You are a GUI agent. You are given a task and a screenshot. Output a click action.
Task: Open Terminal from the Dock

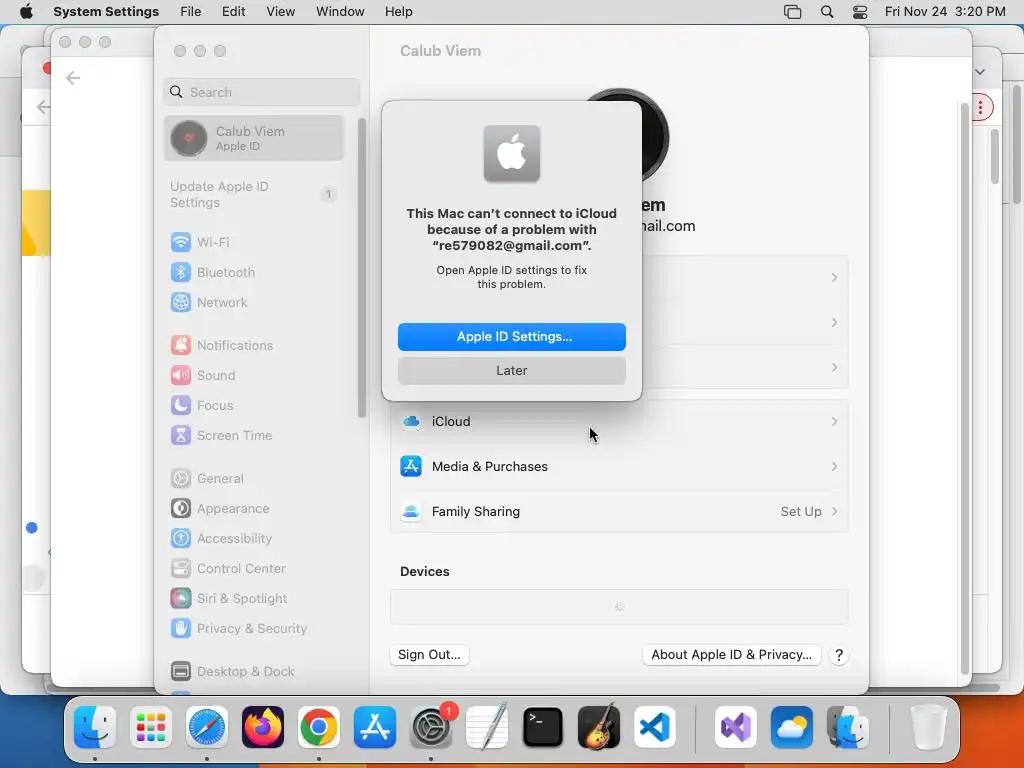(543, 727)
